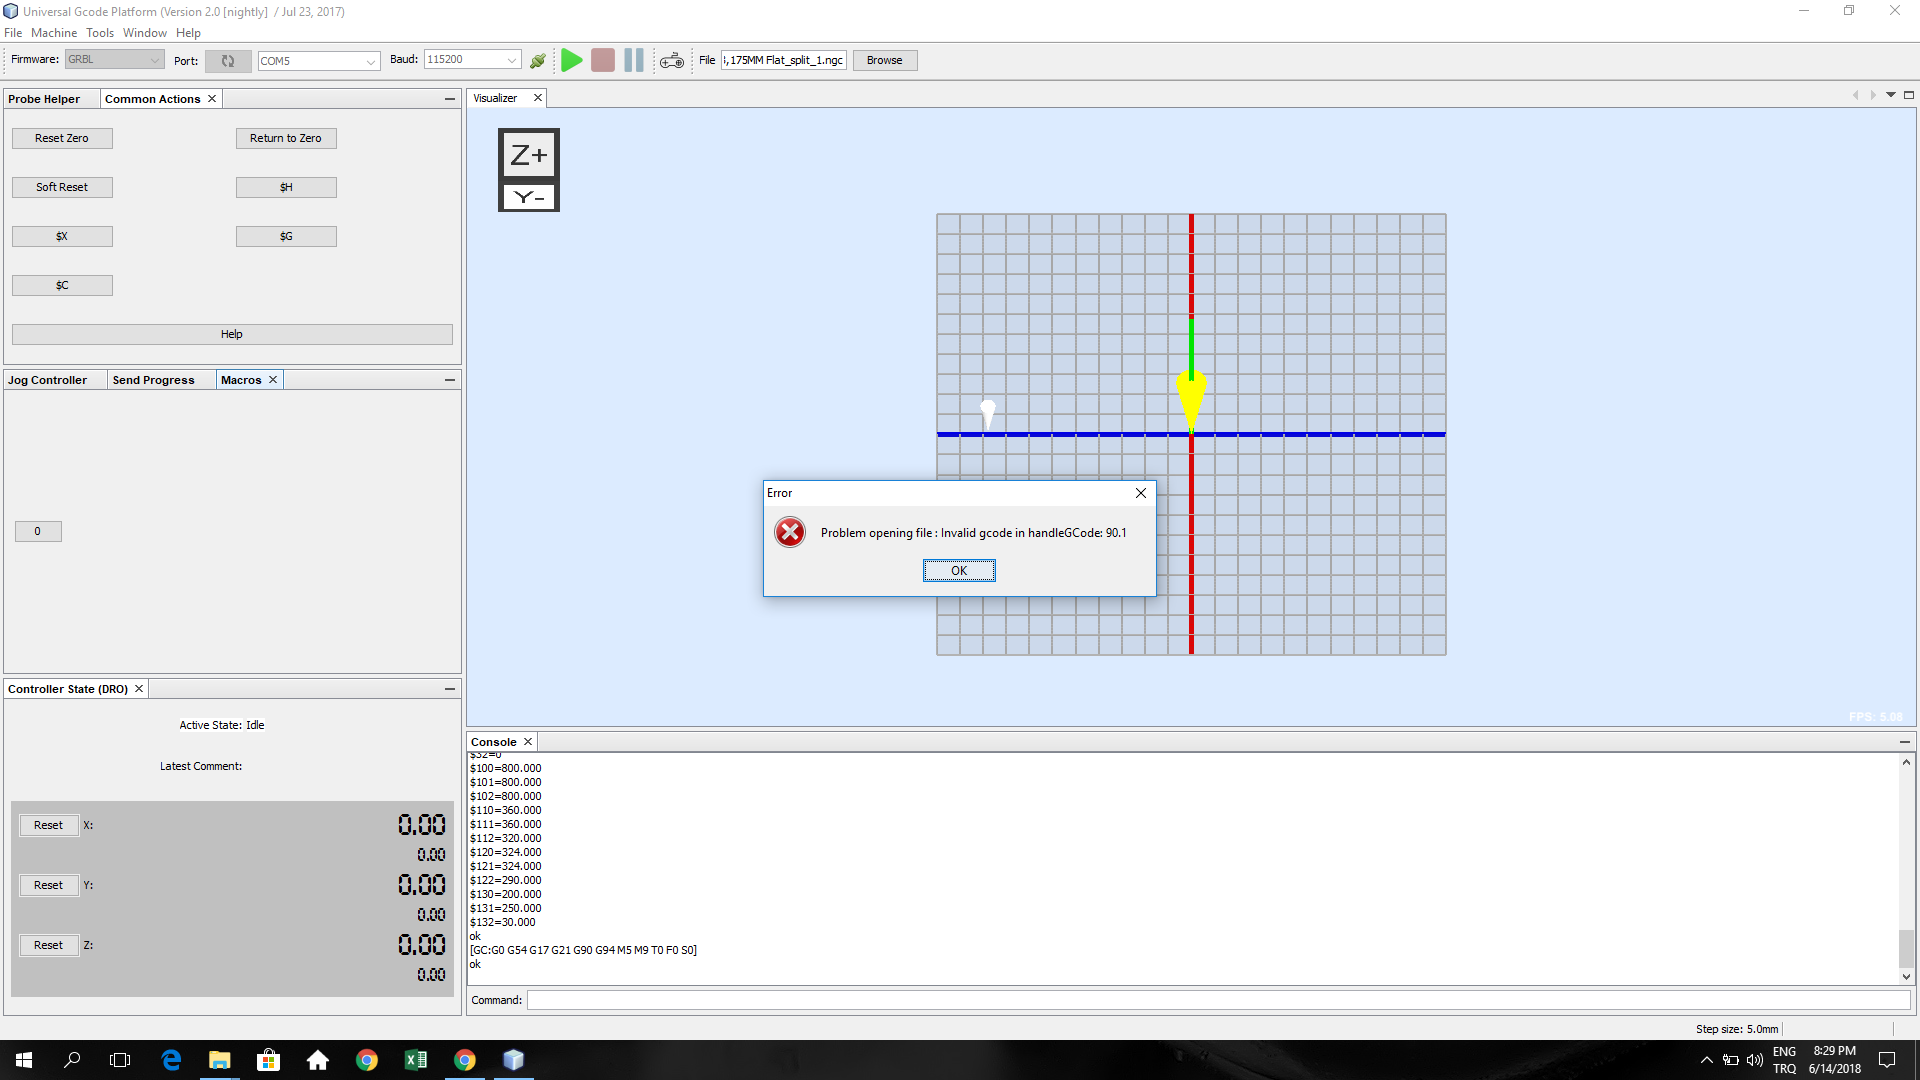Open the File menu

(13, 33)
